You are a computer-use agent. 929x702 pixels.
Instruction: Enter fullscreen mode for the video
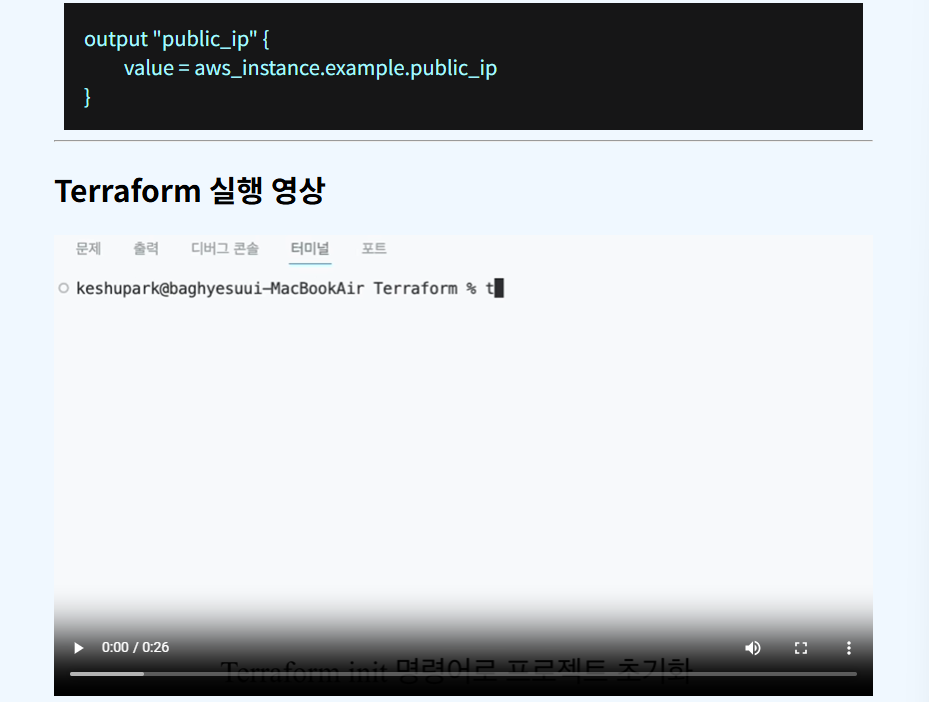point(800,648)
